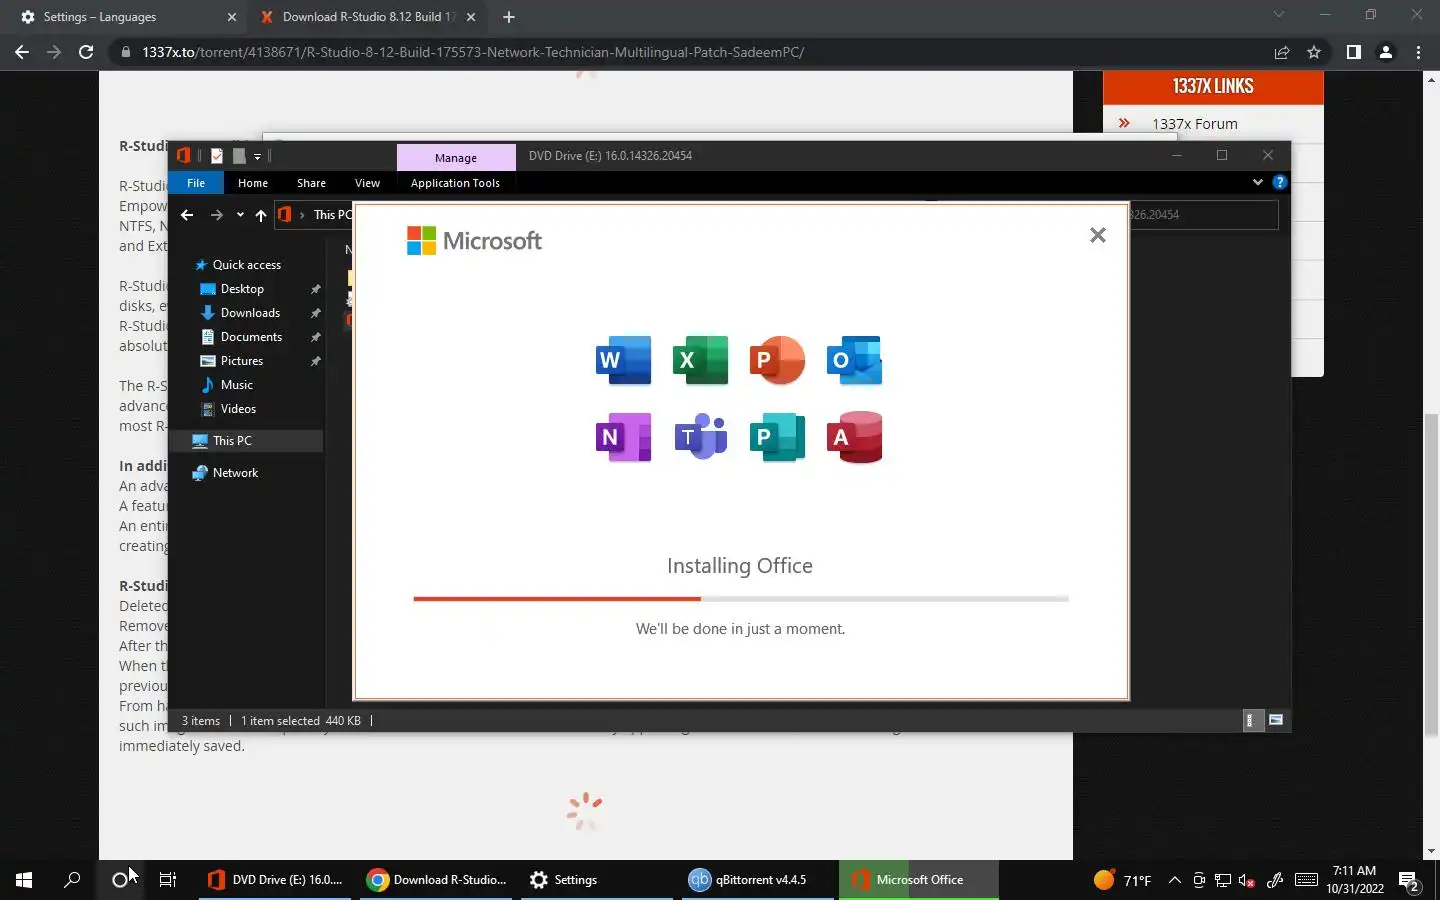
Task: Toggle Chrome side panel icon
Action: (1353, 52)
